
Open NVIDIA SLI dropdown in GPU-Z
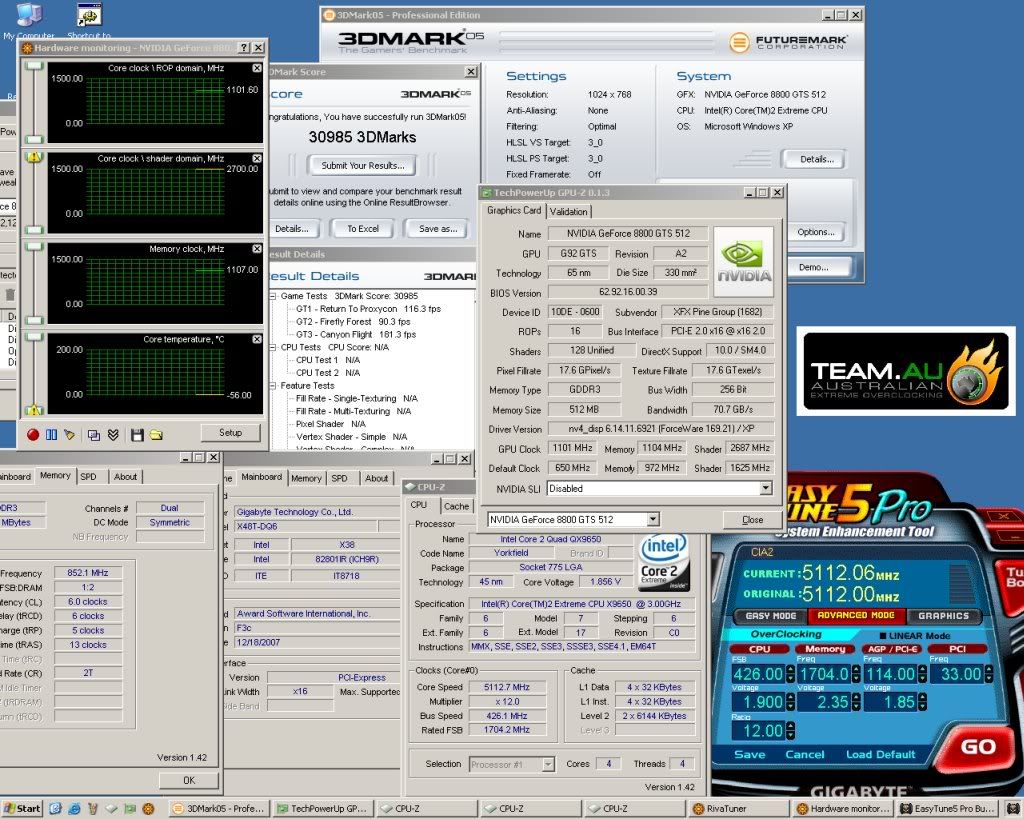(766, 489)
